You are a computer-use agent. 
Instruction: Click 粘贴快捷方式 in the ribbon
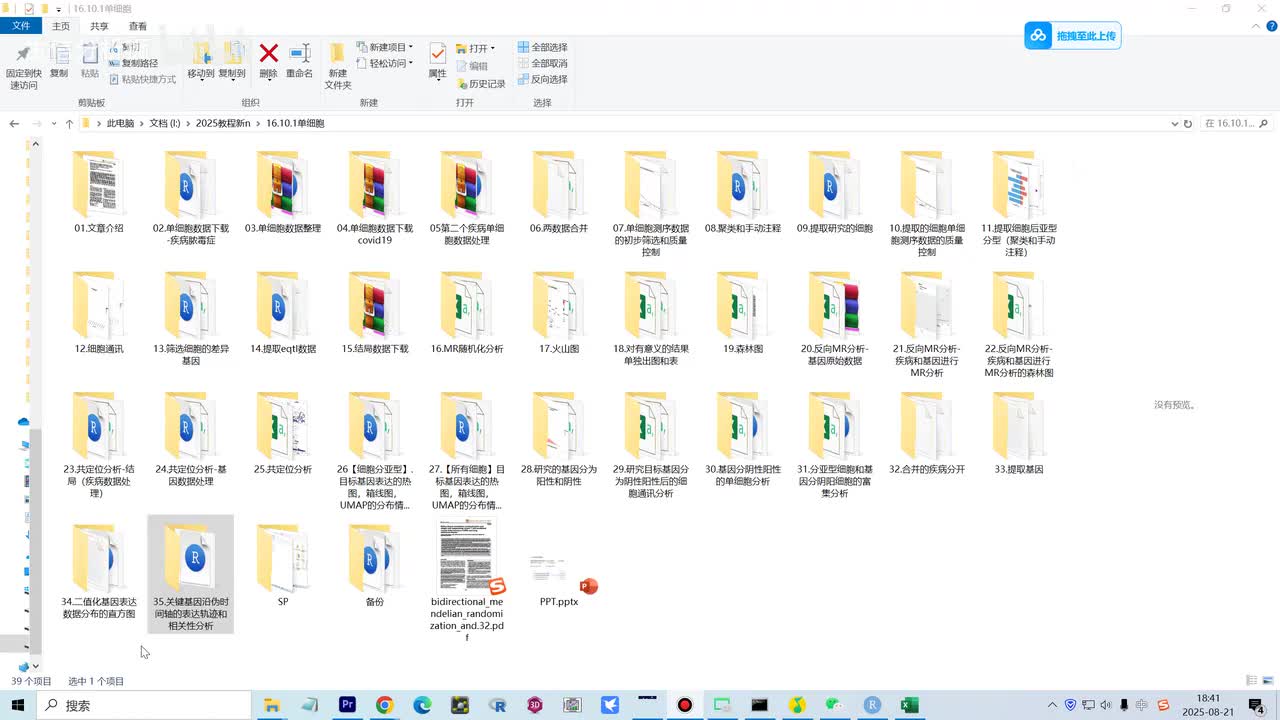[142, 79]
